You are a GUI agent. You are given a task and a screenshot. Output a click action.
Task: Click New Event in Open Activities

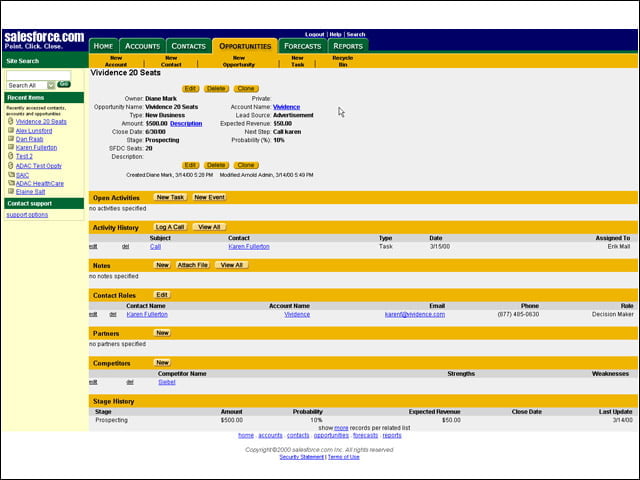(x=209, y=197)
